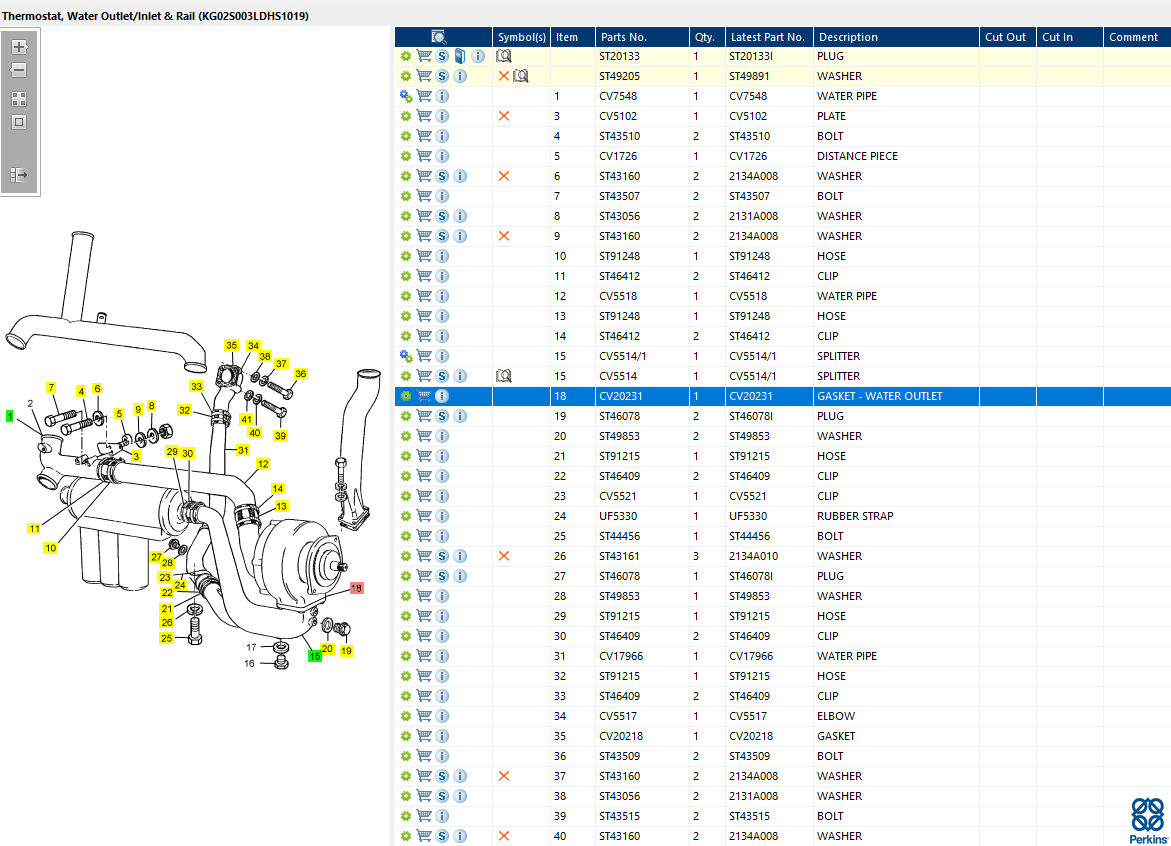This screenshot has height=846, width=1171.
Task: Open catalog lookup symbol for CV5514 SPLITTER
Action: coord(504,376)
